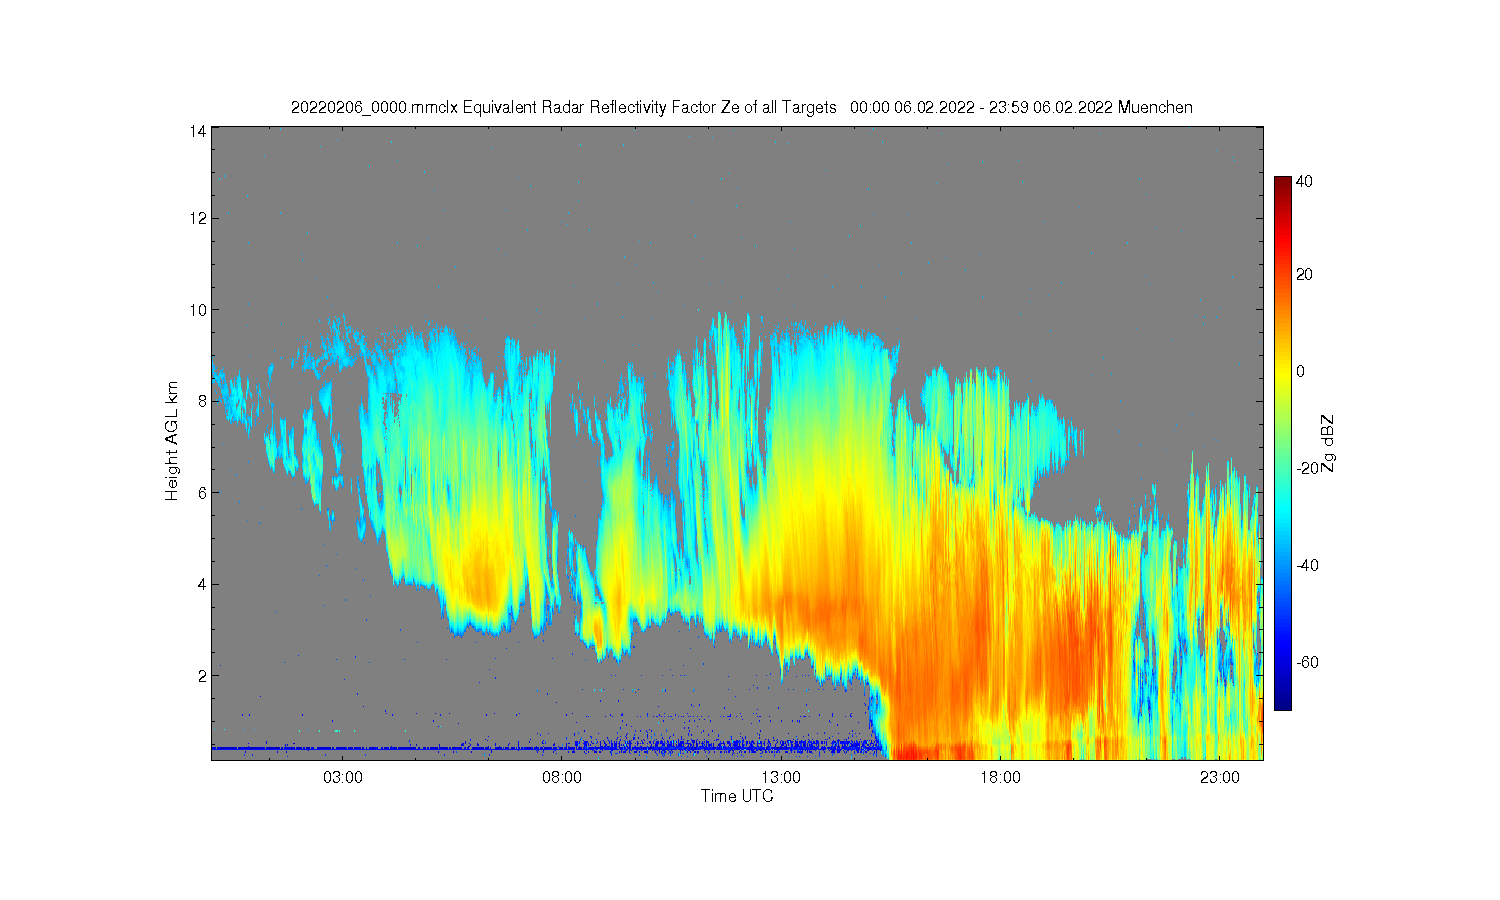Viewport: 1500px width, 900px height.
Task: Click the 10 km height tick label
Action: 199,310
